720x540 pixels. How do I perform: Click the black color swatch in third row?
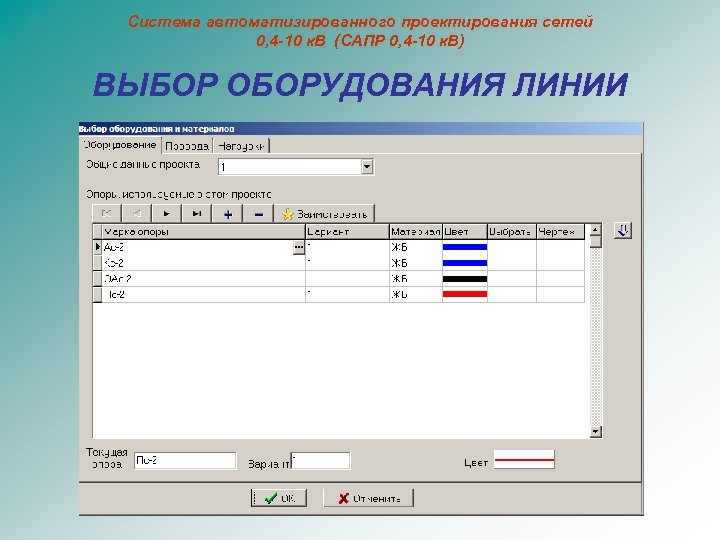pos(465,279)
